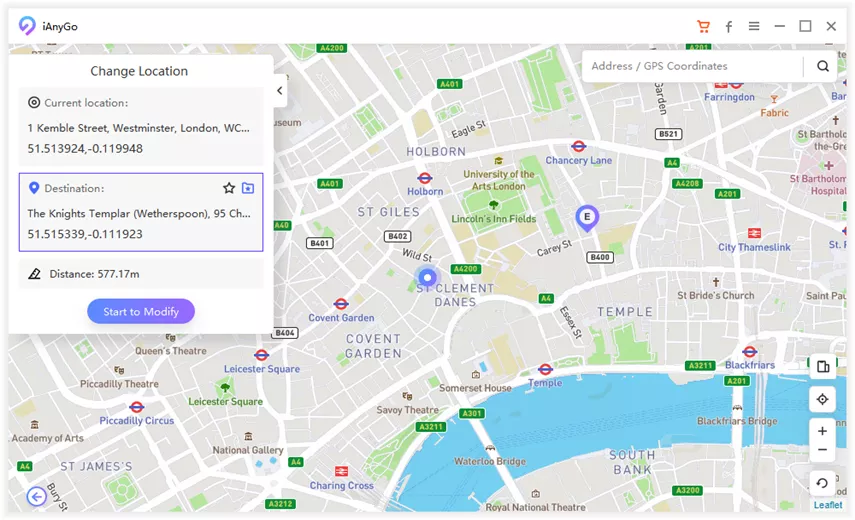
Task: Click Blackfriars station marker
Action: pos(750,352)
